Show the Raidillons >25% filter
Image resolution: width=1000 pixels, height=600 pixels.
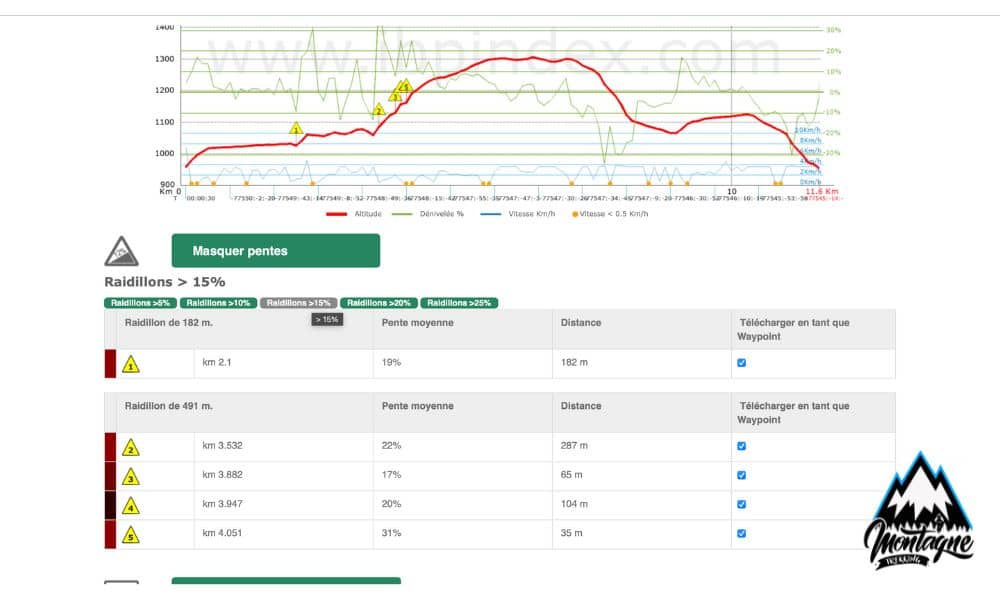[458, 303]
